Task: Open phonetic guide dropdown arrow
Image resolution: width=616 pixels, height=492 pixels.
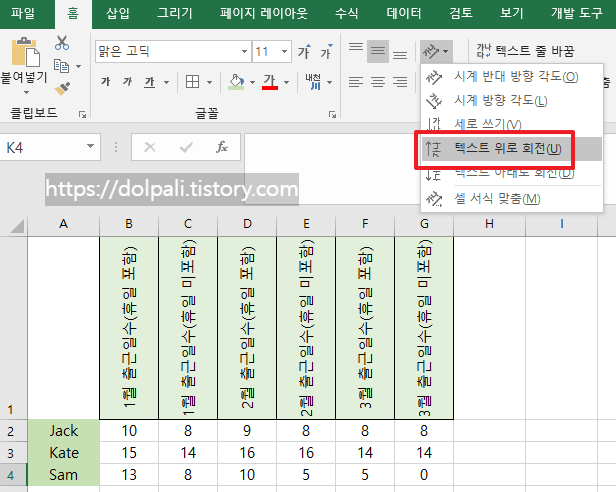Action: [329, 82]
